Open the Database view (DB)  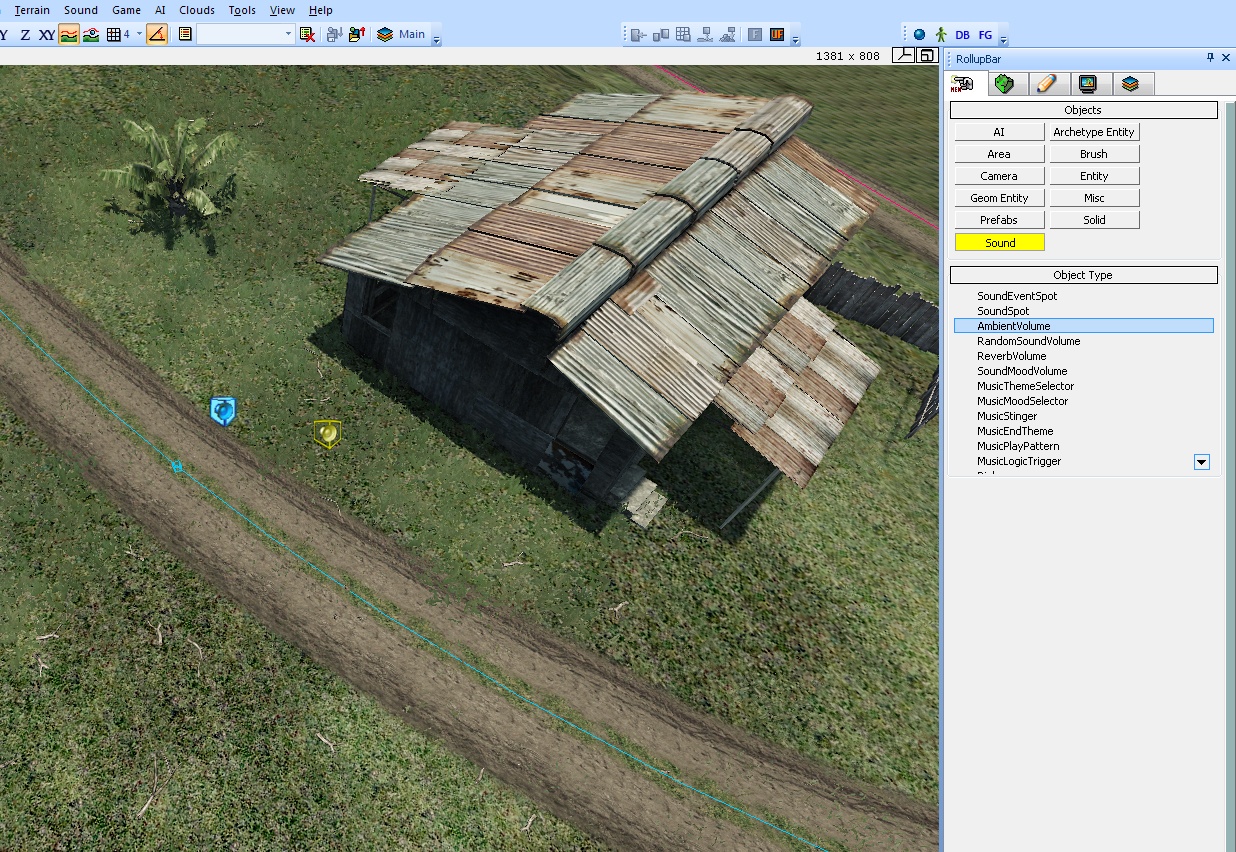pos(962,34)
